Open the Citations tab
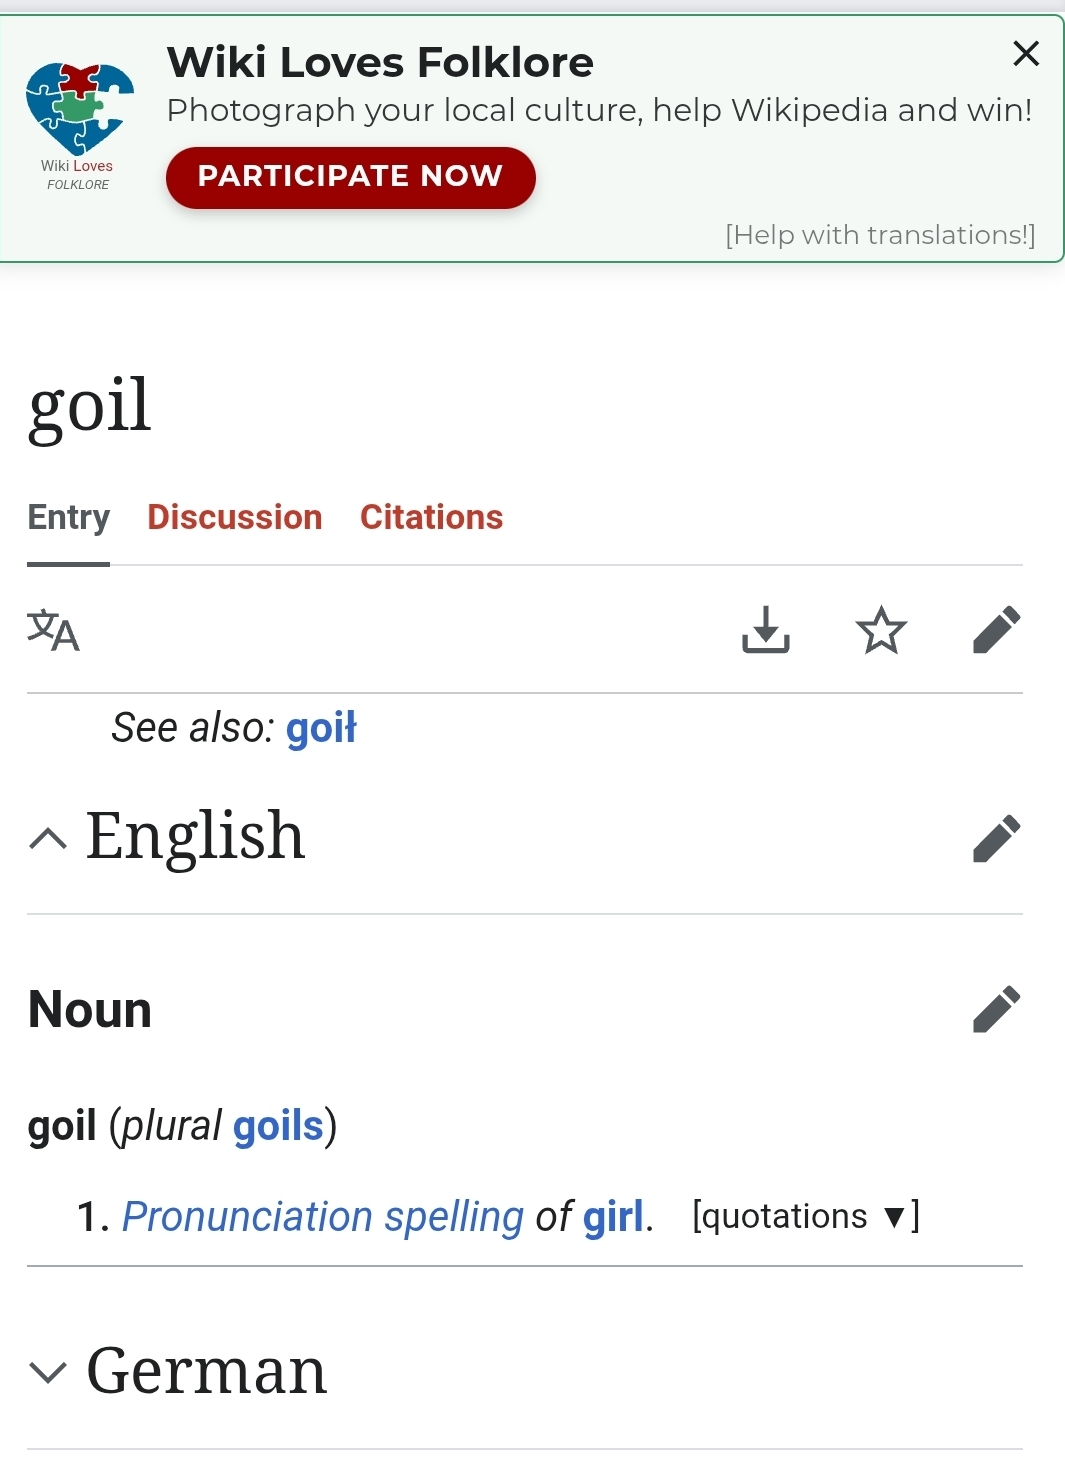The width and height of the screenshot is (1065, 1475). [x=431, y=517]
